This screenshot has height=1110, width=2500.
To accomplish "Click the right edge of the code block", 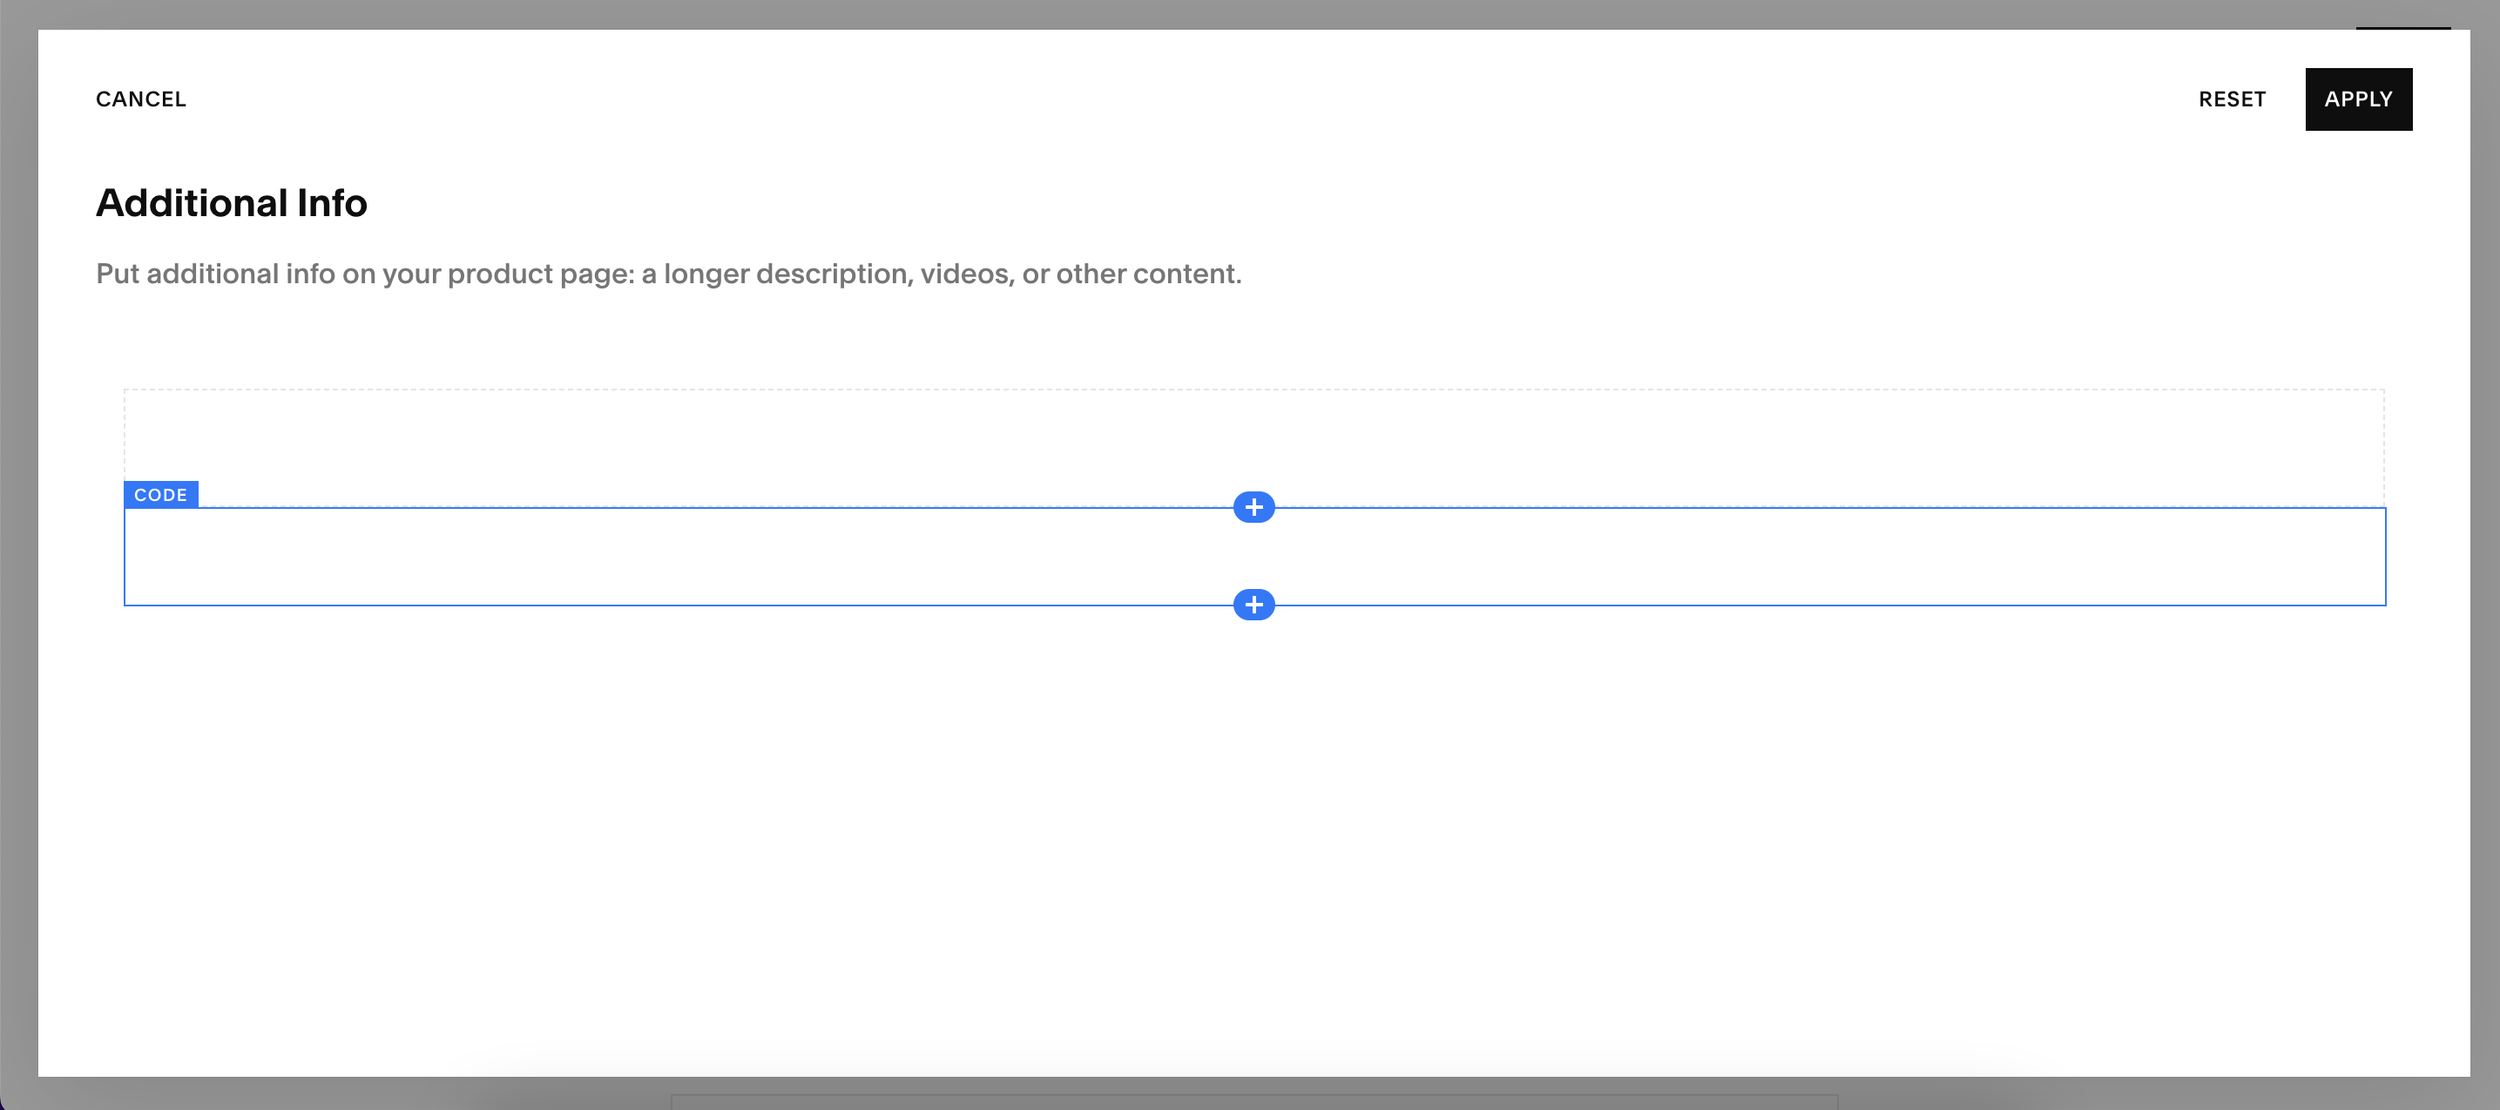I will click(2384, 557).
